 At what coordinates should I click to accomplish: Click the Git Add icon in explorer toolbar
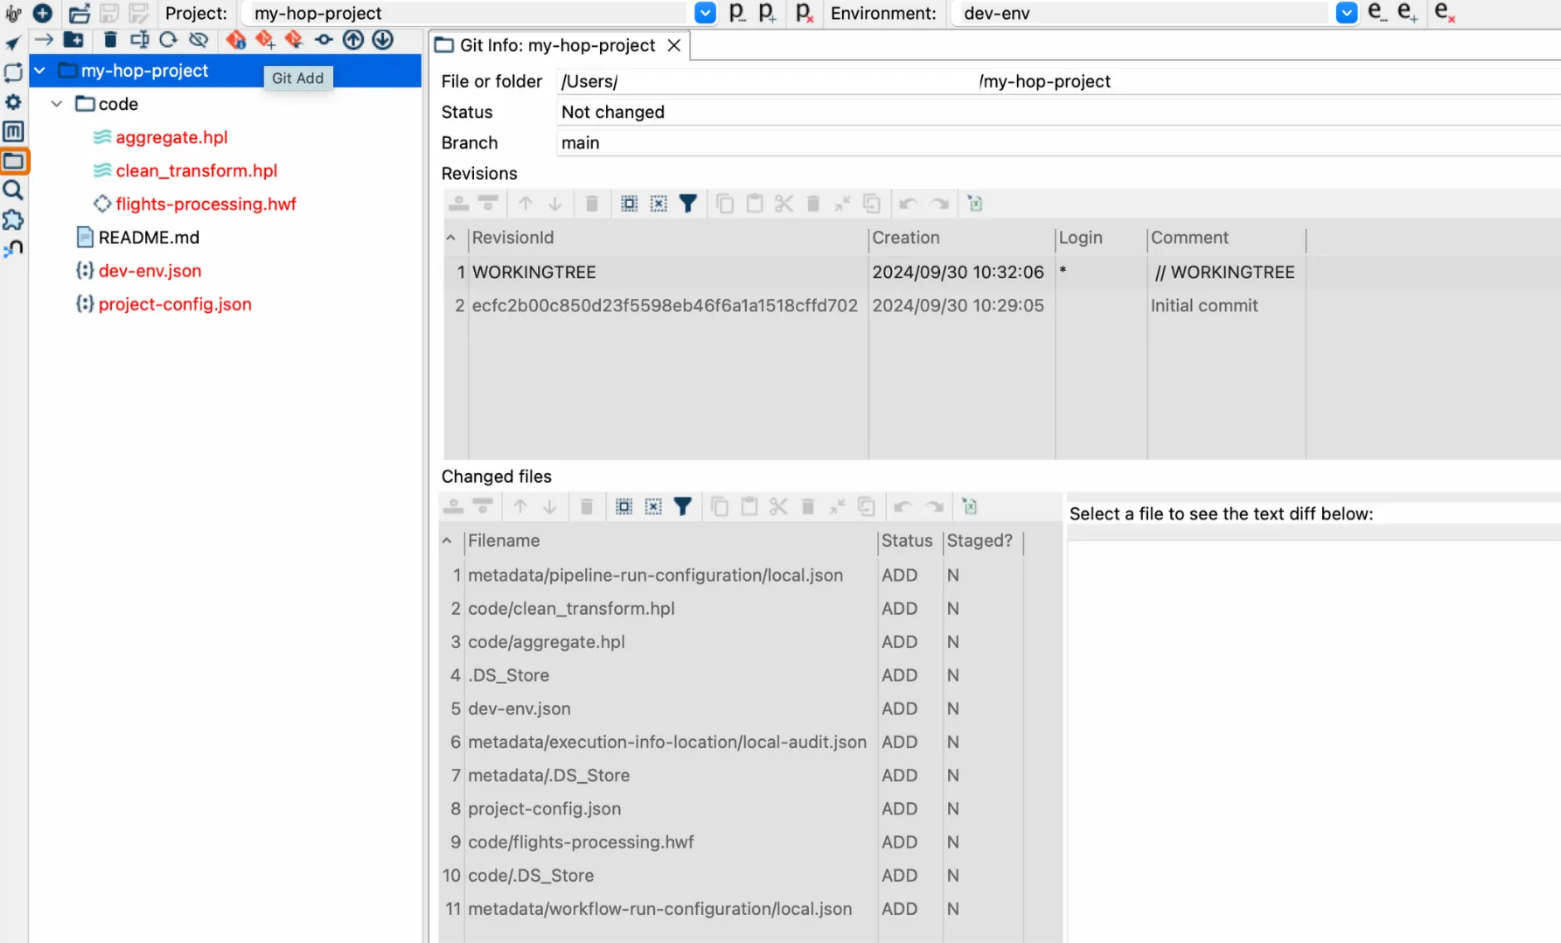[x=265, y=40]
